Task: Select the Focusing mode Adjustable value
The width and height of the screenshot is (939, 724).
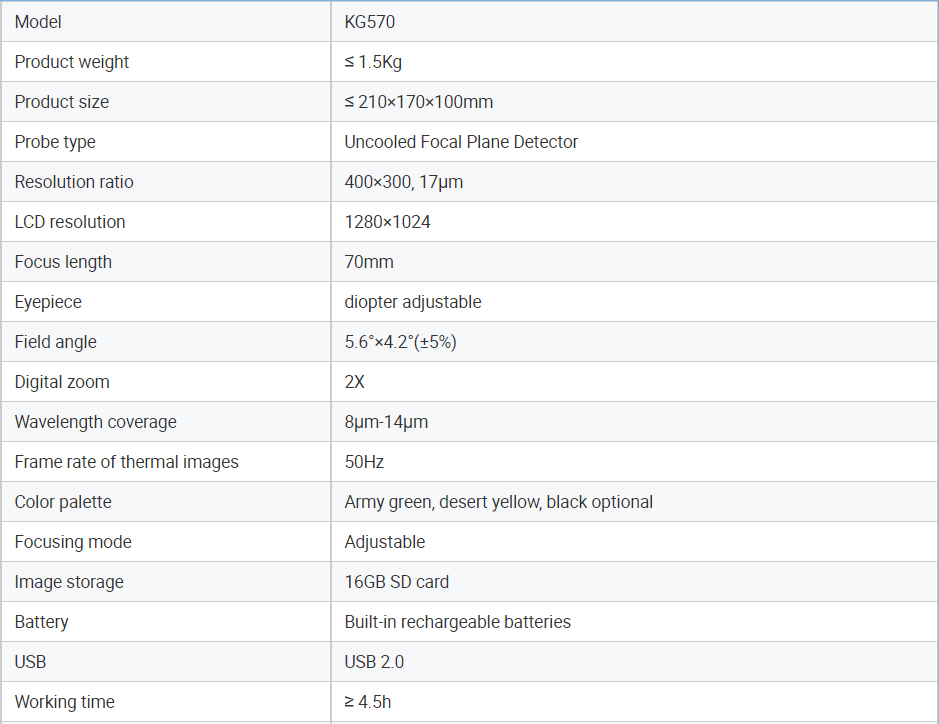Action: tap(384, 542)
